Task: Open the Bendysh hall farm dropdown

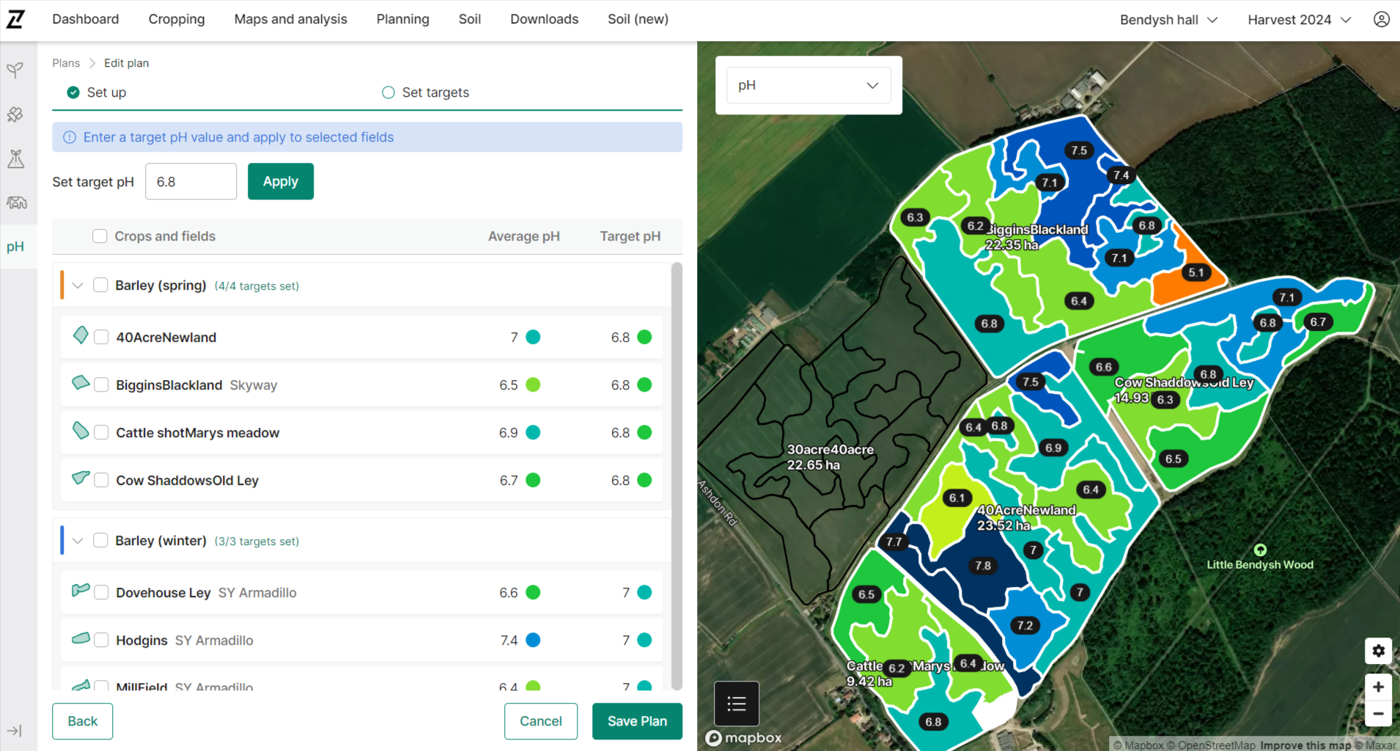Action: 1168,19
